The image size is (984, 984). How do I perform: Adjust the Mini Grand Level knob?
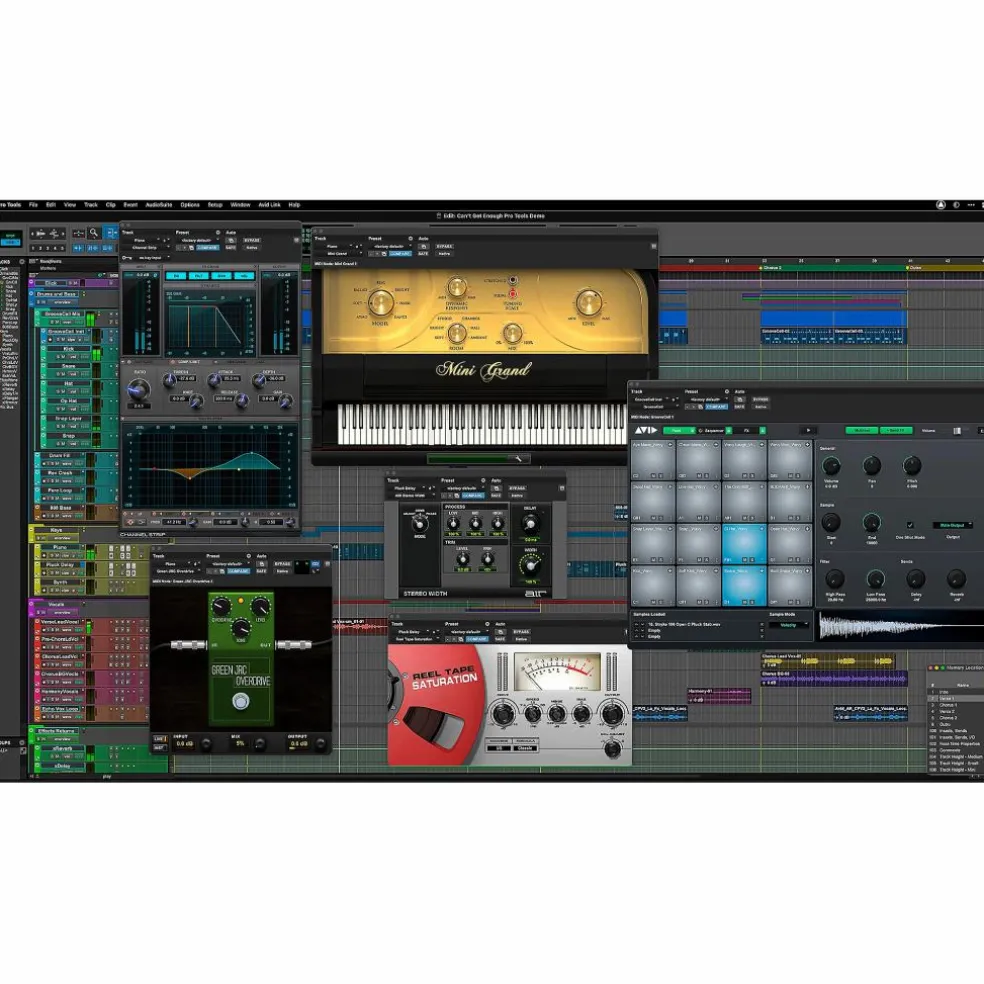point(589,302)
